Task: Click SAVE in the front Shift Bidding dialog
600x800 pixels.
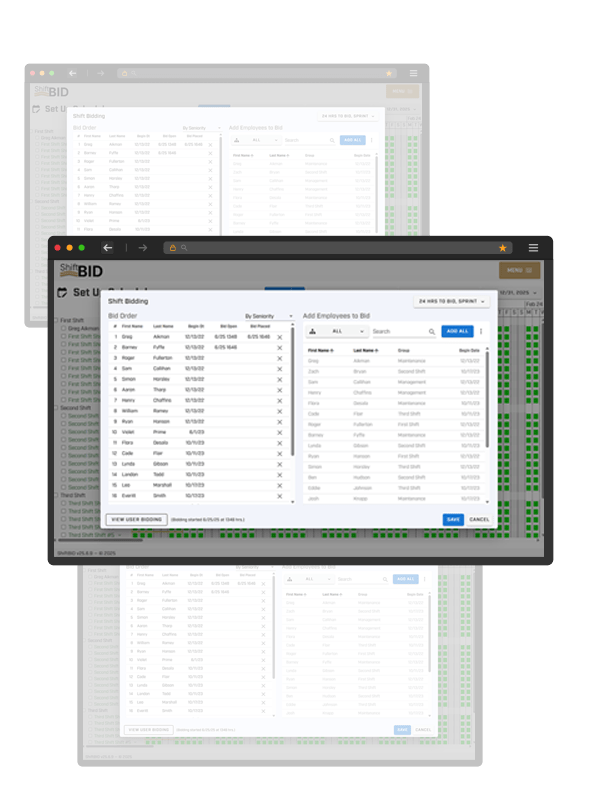Action: [x=453, y=519]
